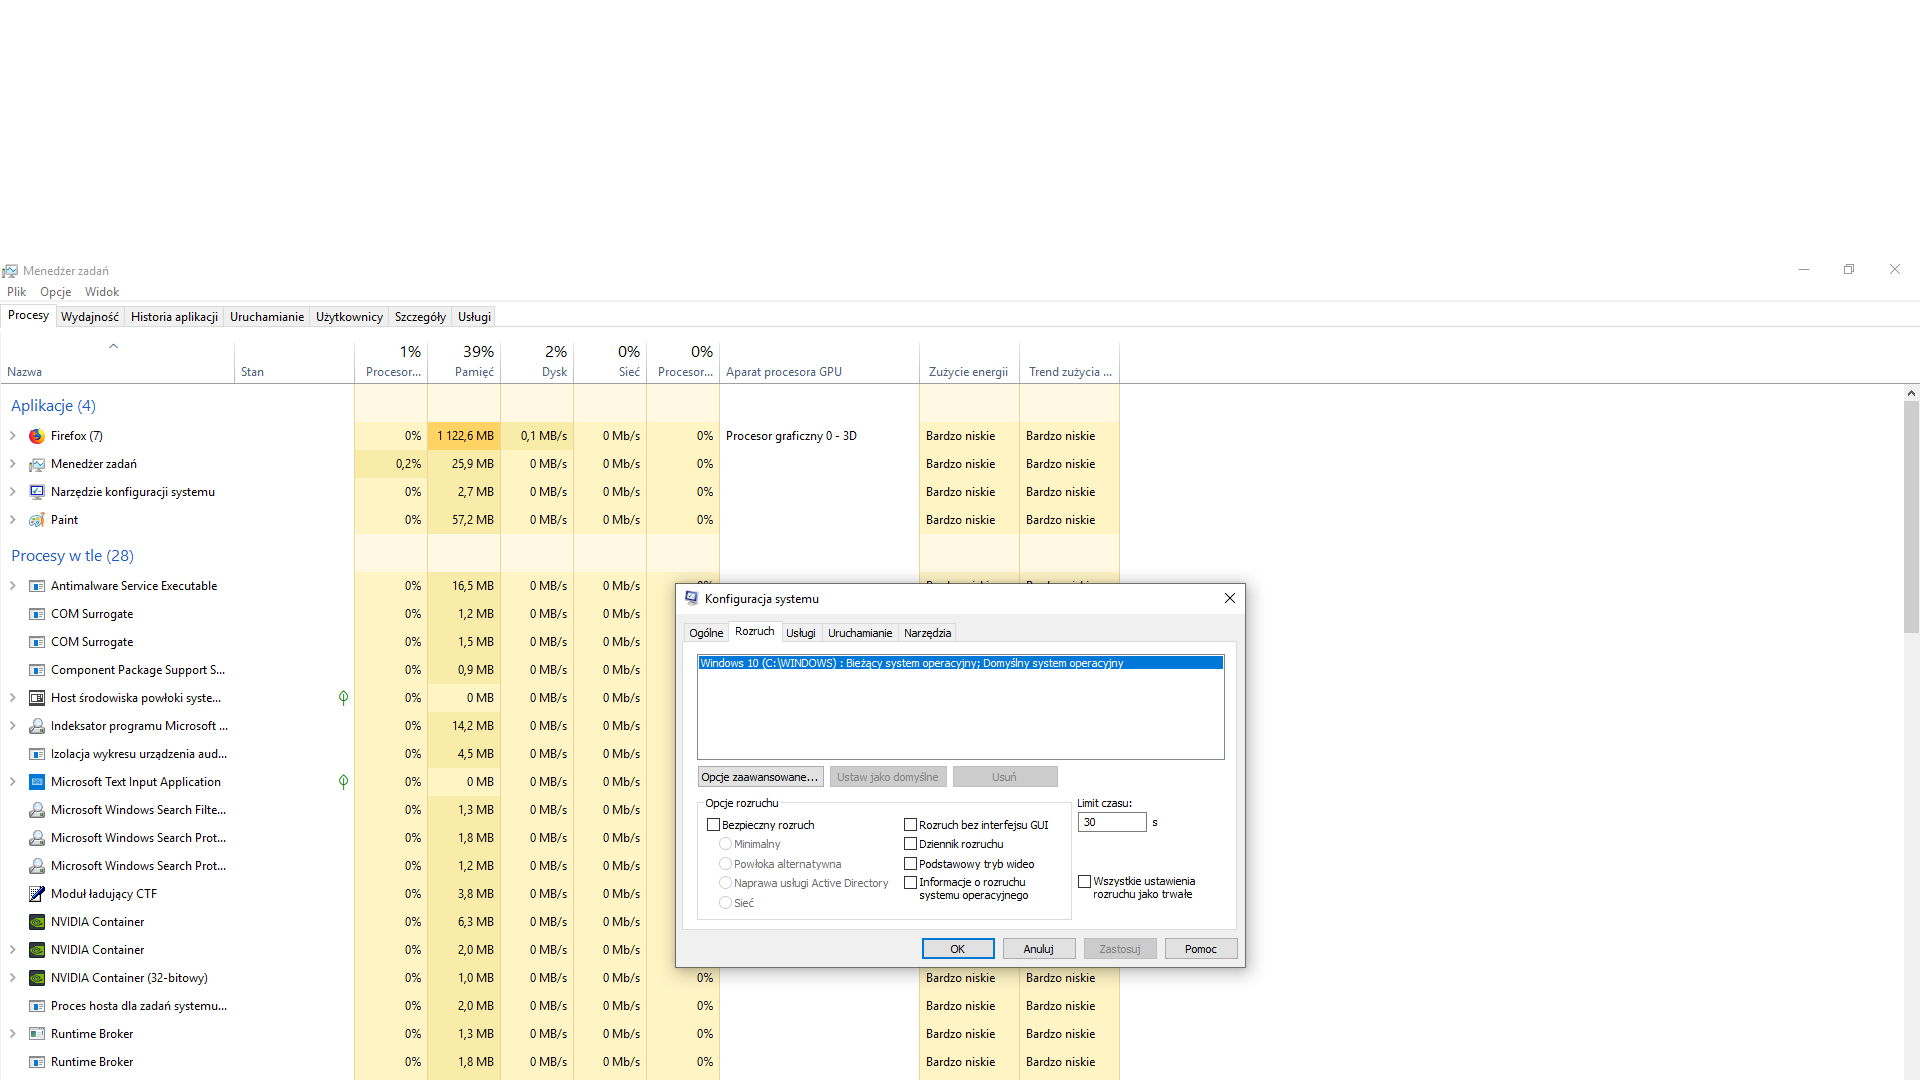Click the Moduł ładujący CTF icon
This screenshot has width=1920, height=1080.
(x=37, y=894)
